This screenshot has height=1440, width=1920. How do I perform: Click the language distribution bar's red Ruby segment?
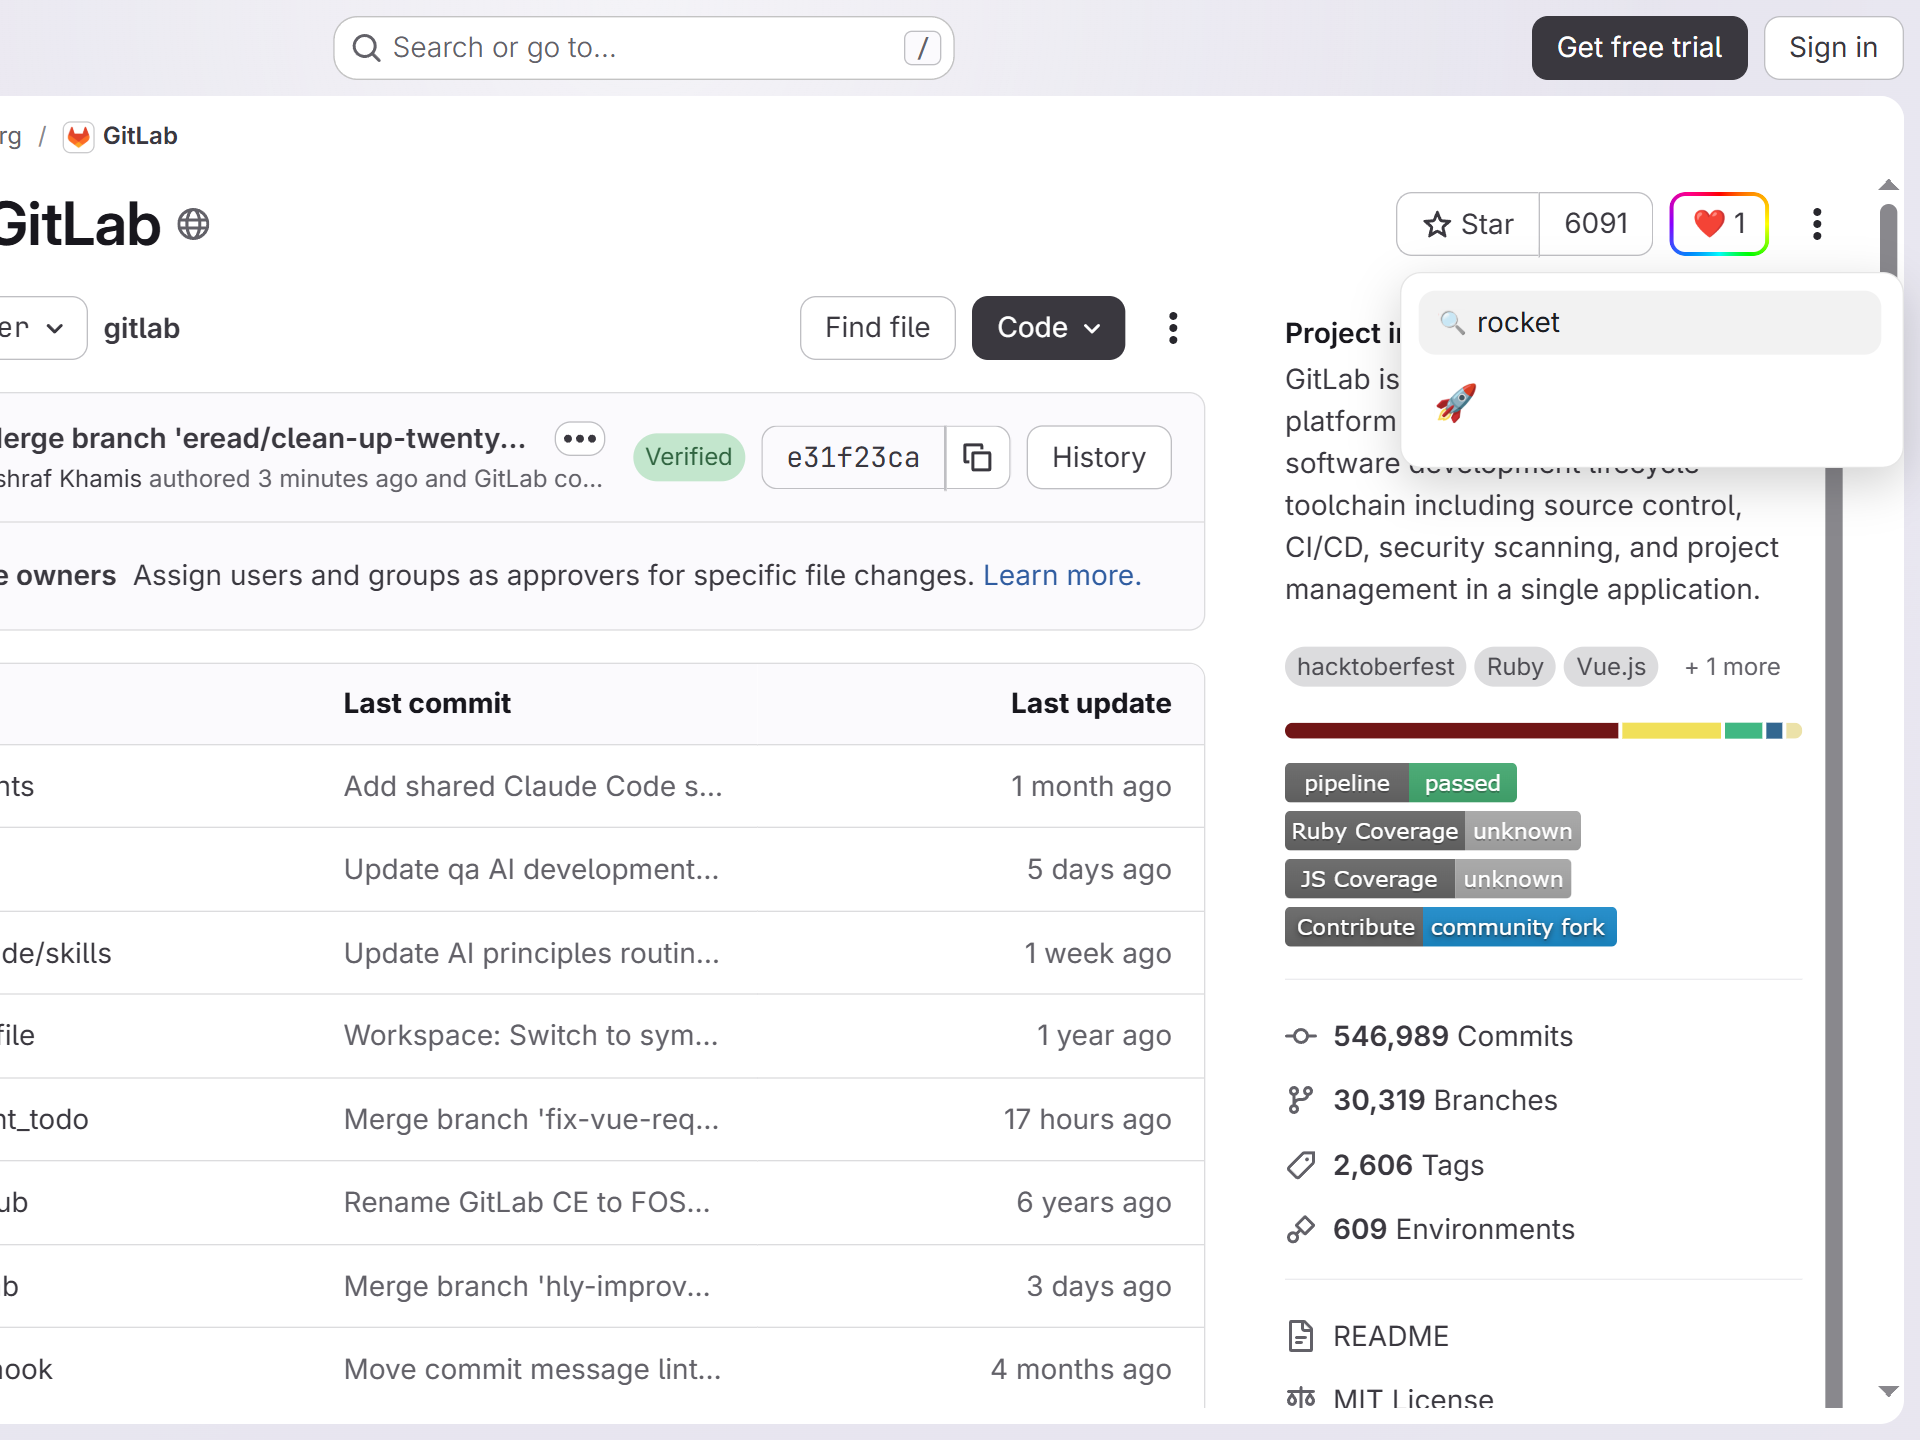1451,731
